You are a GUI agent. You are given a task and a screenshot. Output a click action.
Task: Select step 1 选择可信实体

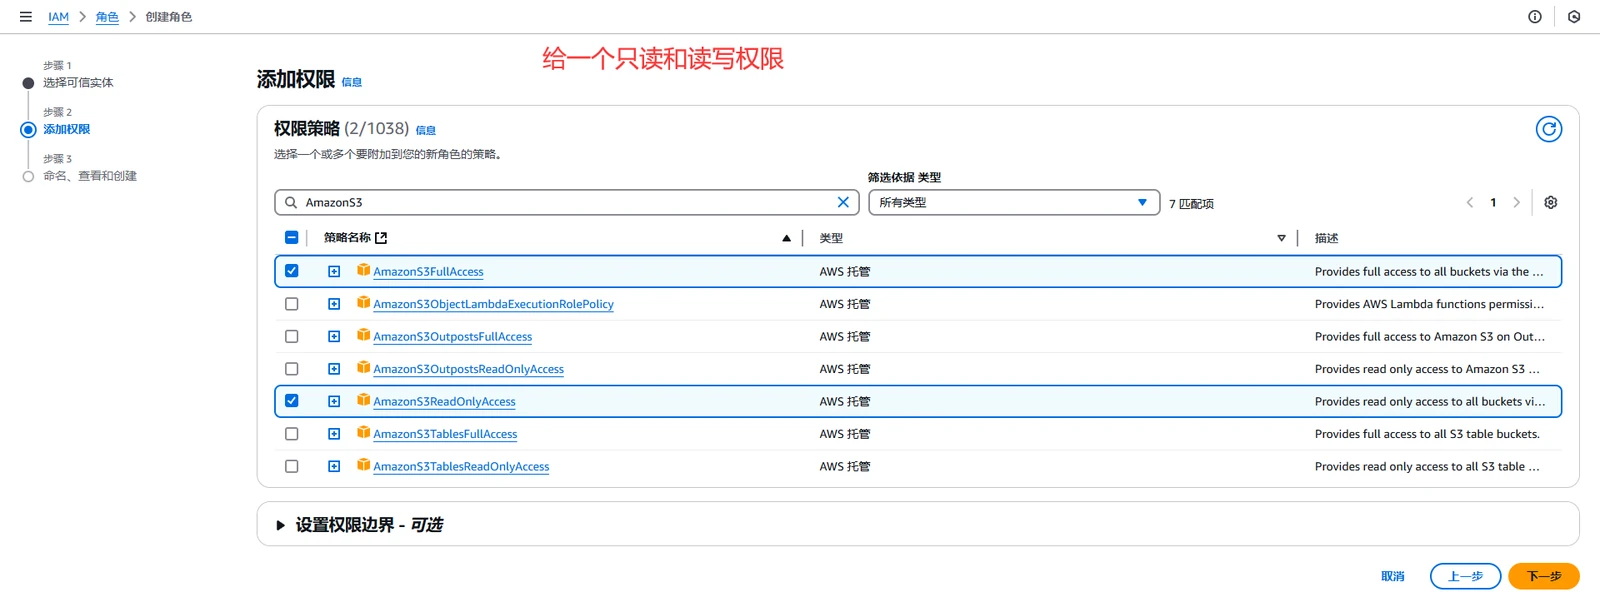(78, 83)
